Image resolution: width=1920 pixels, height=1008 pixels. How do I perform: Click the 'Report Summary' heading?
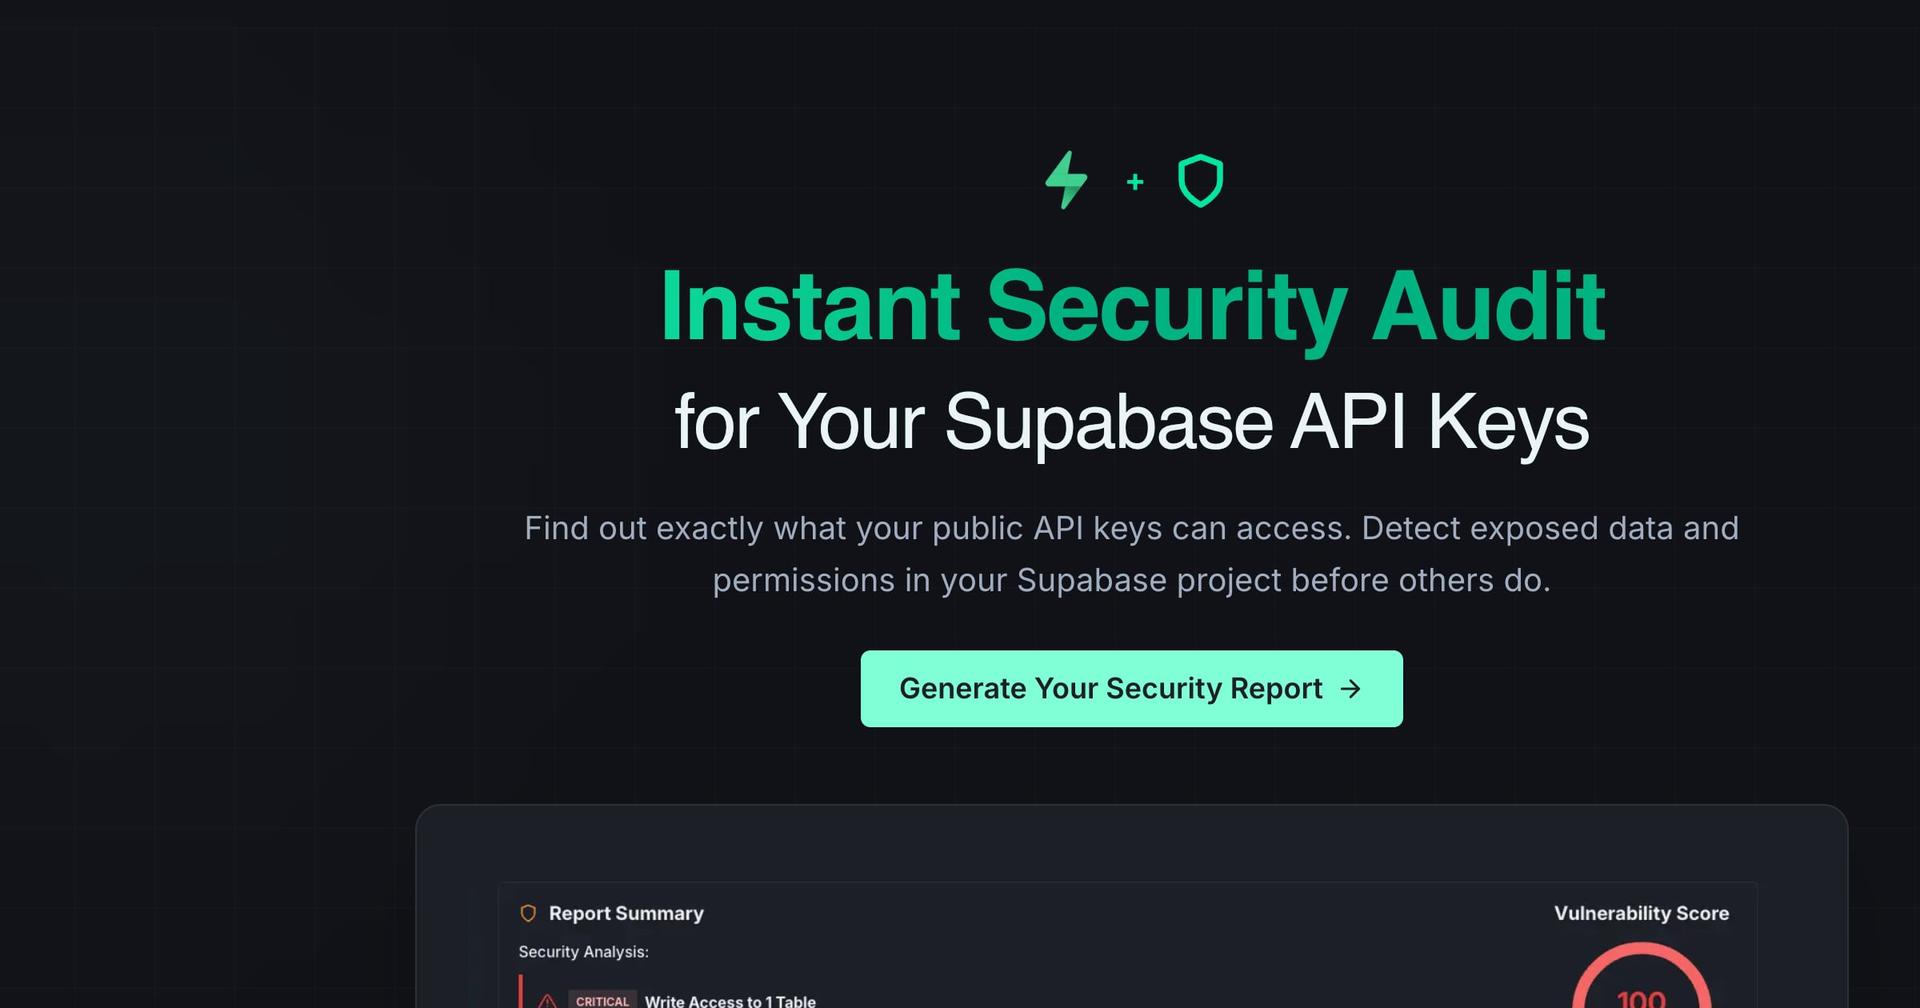pos(626,913)
